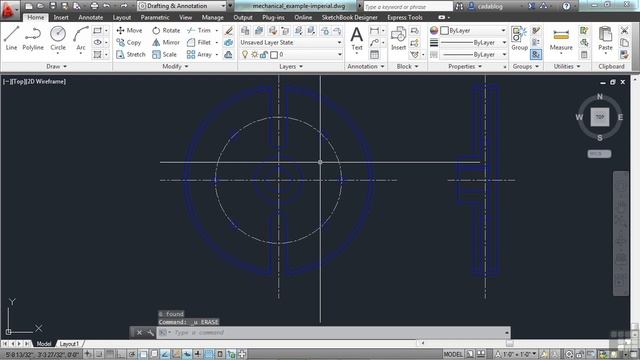Screen dimensions: 640x360
Task: Use the Scale tool
Action: [164, 54]
